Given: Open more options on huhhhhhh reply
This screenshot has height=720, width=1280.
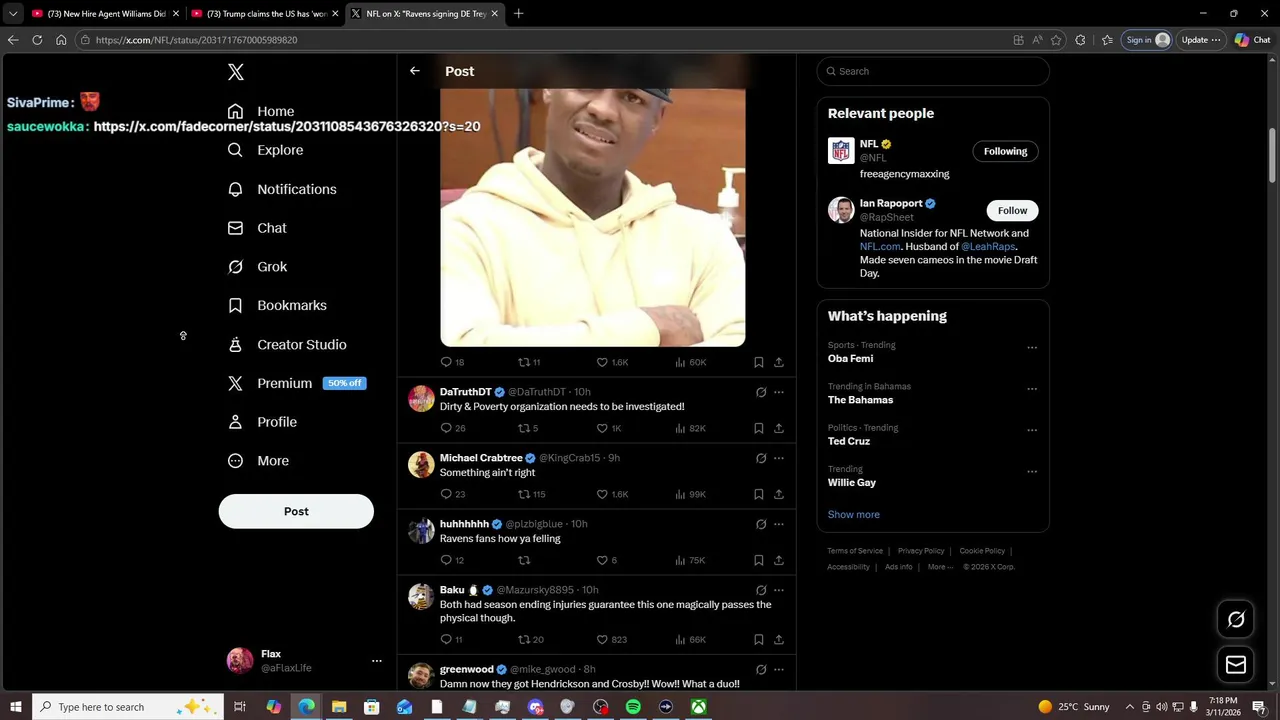Looking at the screenshot, I should (x=779, y=524).
